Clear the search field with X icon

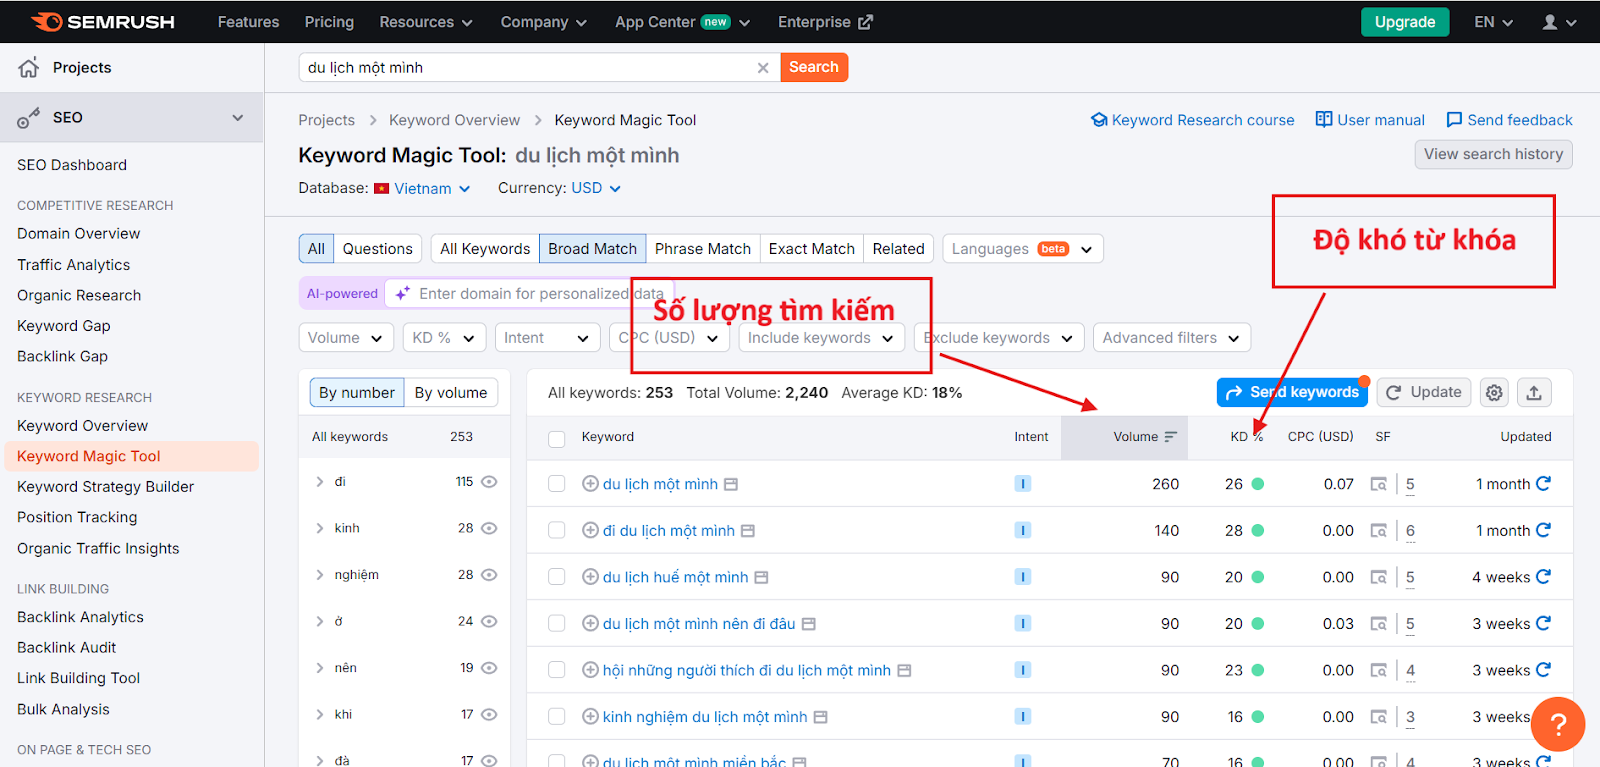[763, 68]
